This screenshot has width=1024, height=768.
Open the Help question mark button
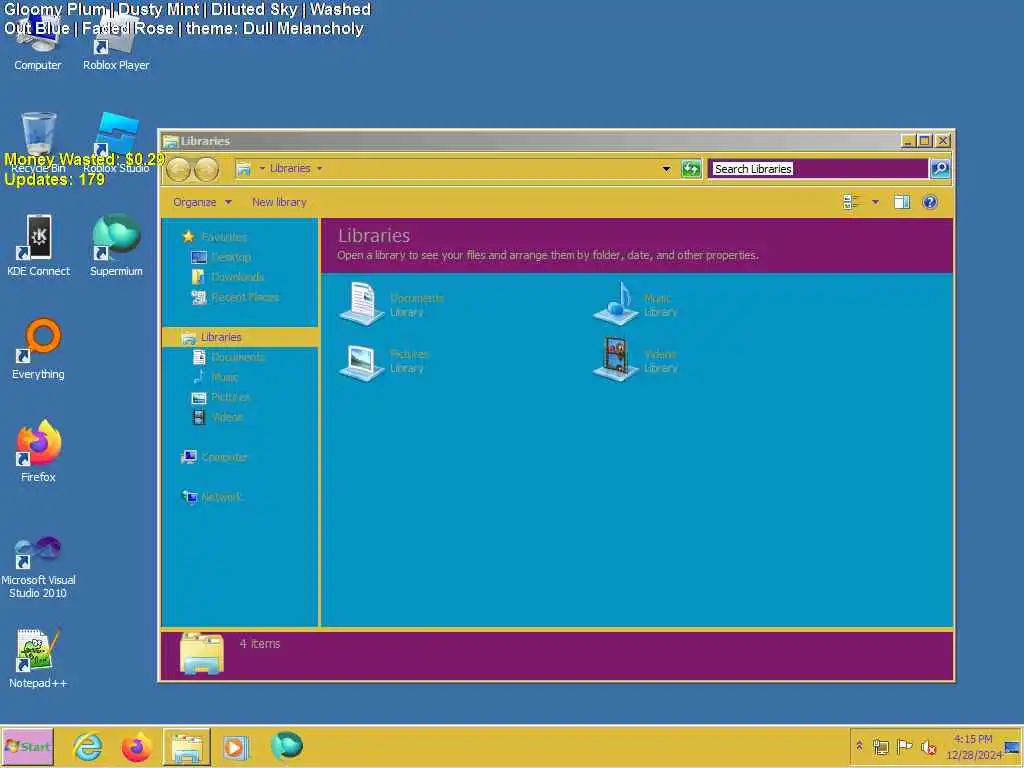(x=930, y=202)
